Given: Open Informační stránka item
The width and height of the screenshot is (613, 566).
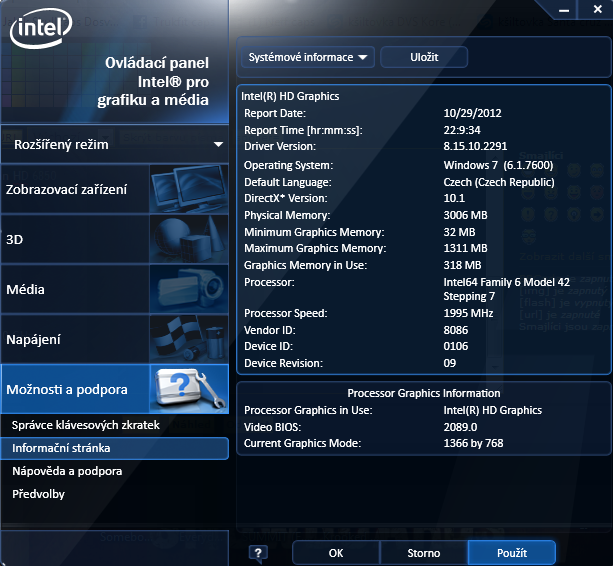Looking at the screenshot, I should (x=115, y=448).
